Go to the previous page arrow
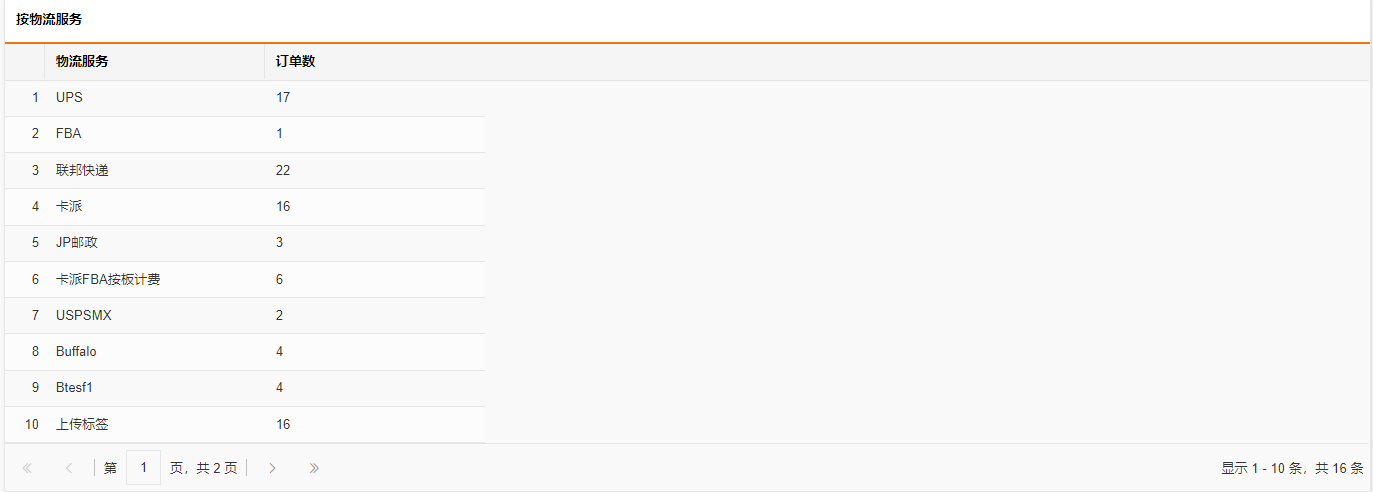Viewport: 1373px width, 492px height. (69, 468)
